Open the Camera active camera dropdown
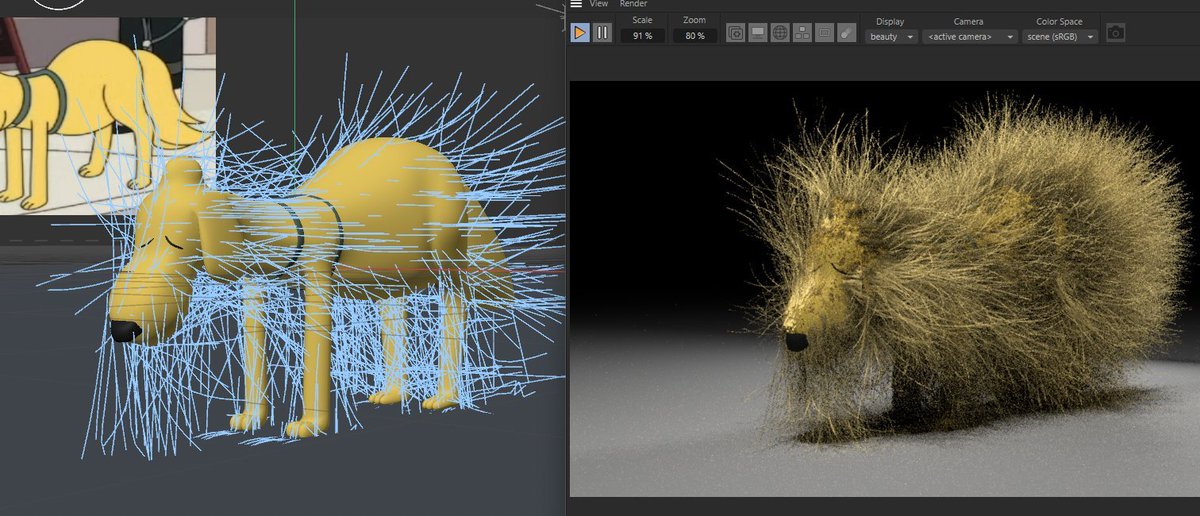The width and height of the screenshot is (1200, 516). [970, 37]
